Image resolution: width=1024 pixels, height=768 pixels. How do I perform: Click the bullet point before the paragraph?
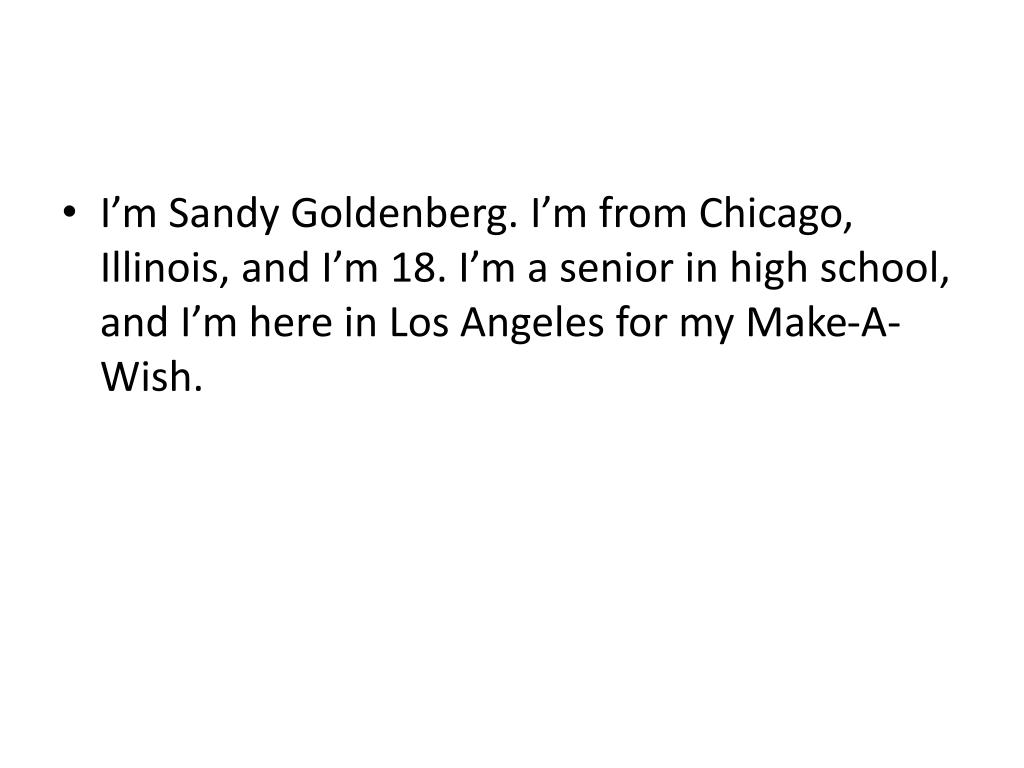click(x=69, y=212)
